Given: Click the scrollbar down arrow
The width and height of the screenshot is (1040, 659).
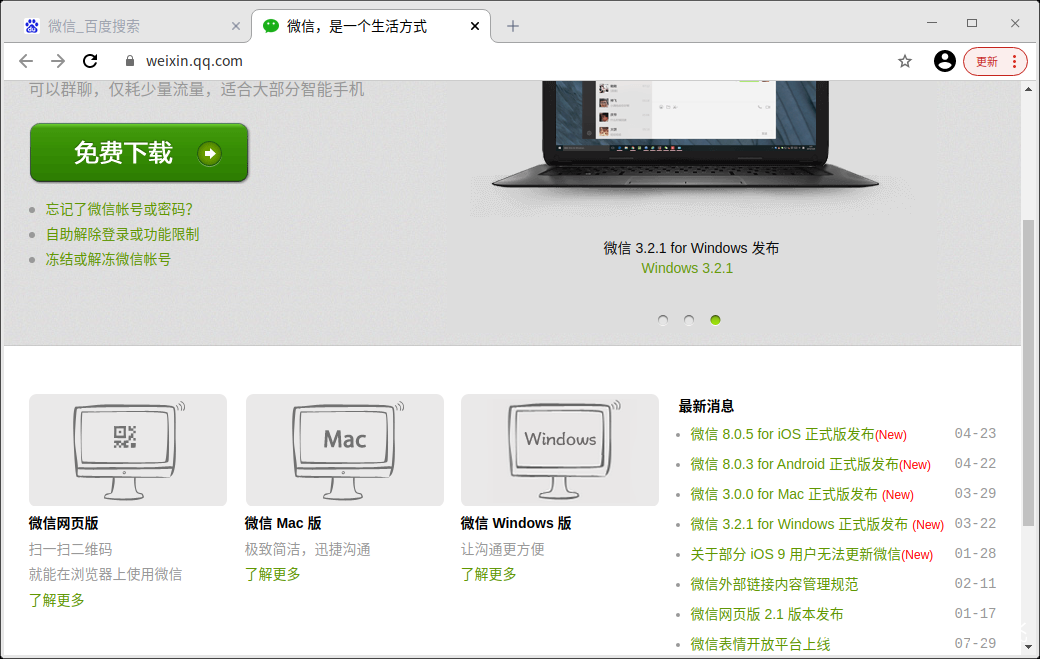Looking at the screenshot, I should (1028, 647).
